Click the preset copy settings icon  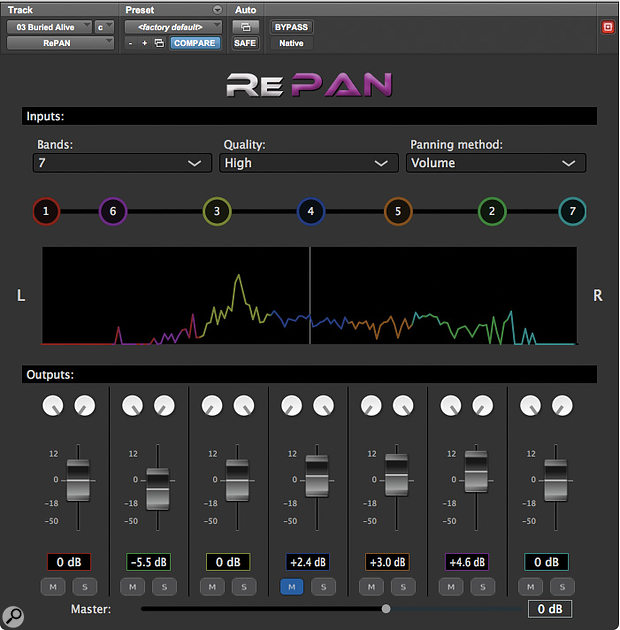coord(160,43)
